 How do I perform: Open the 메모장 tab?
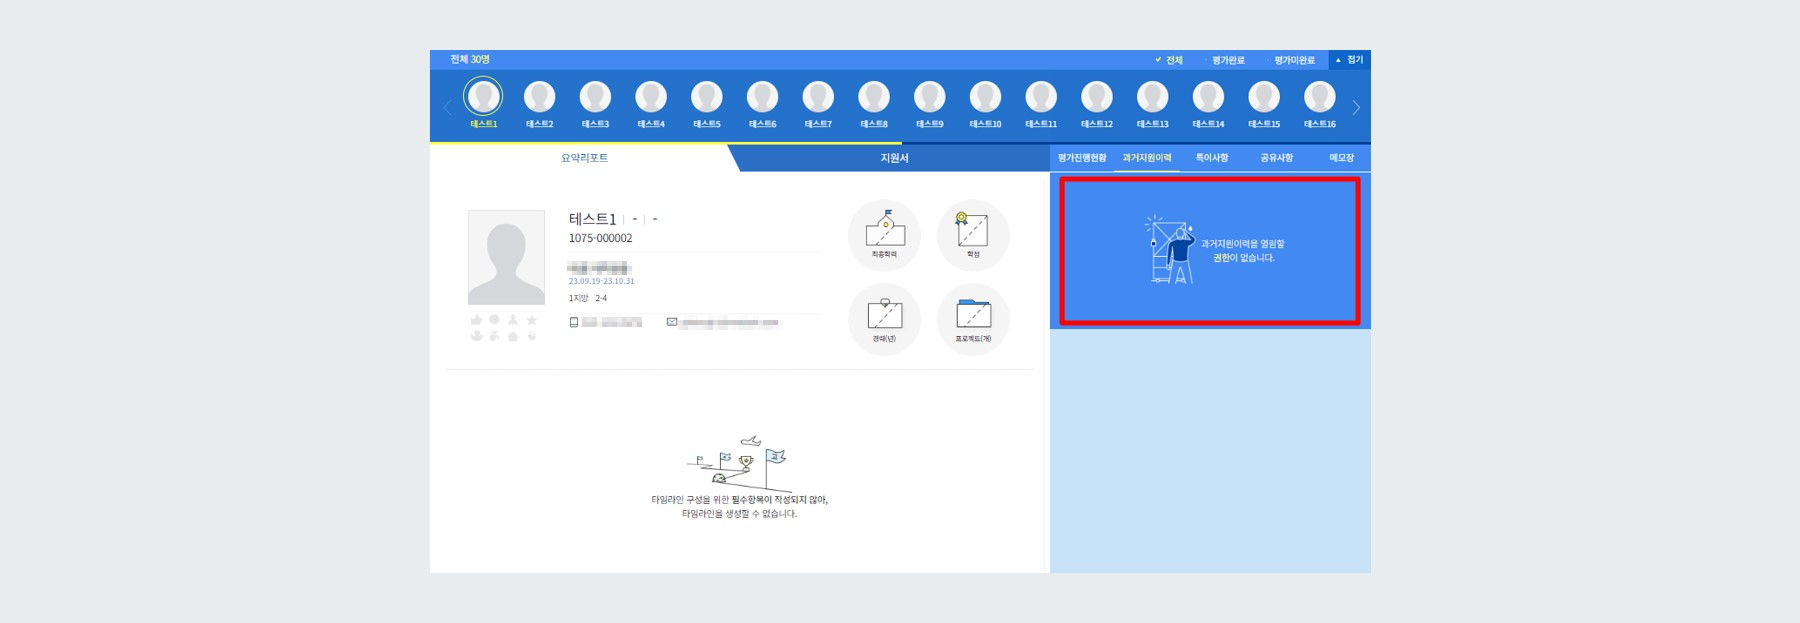[1341, 158]
